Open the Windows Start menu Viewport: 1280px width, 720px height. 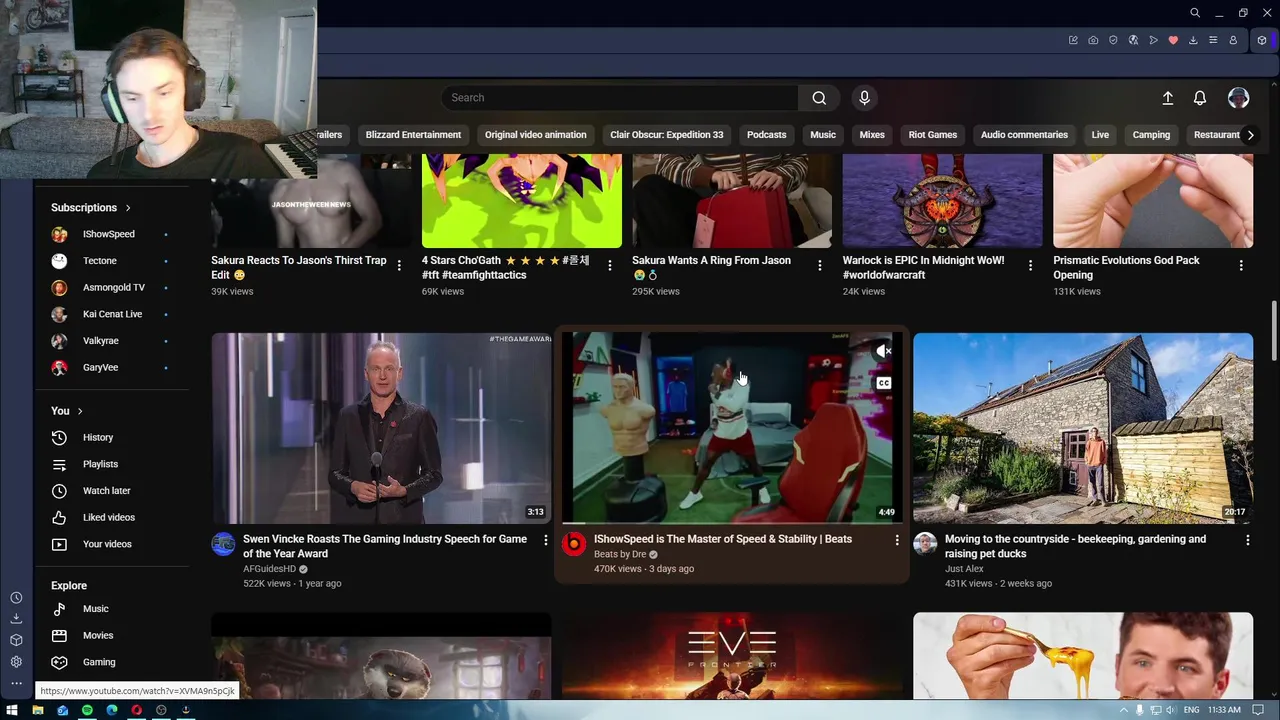click(x=12, y=710)
